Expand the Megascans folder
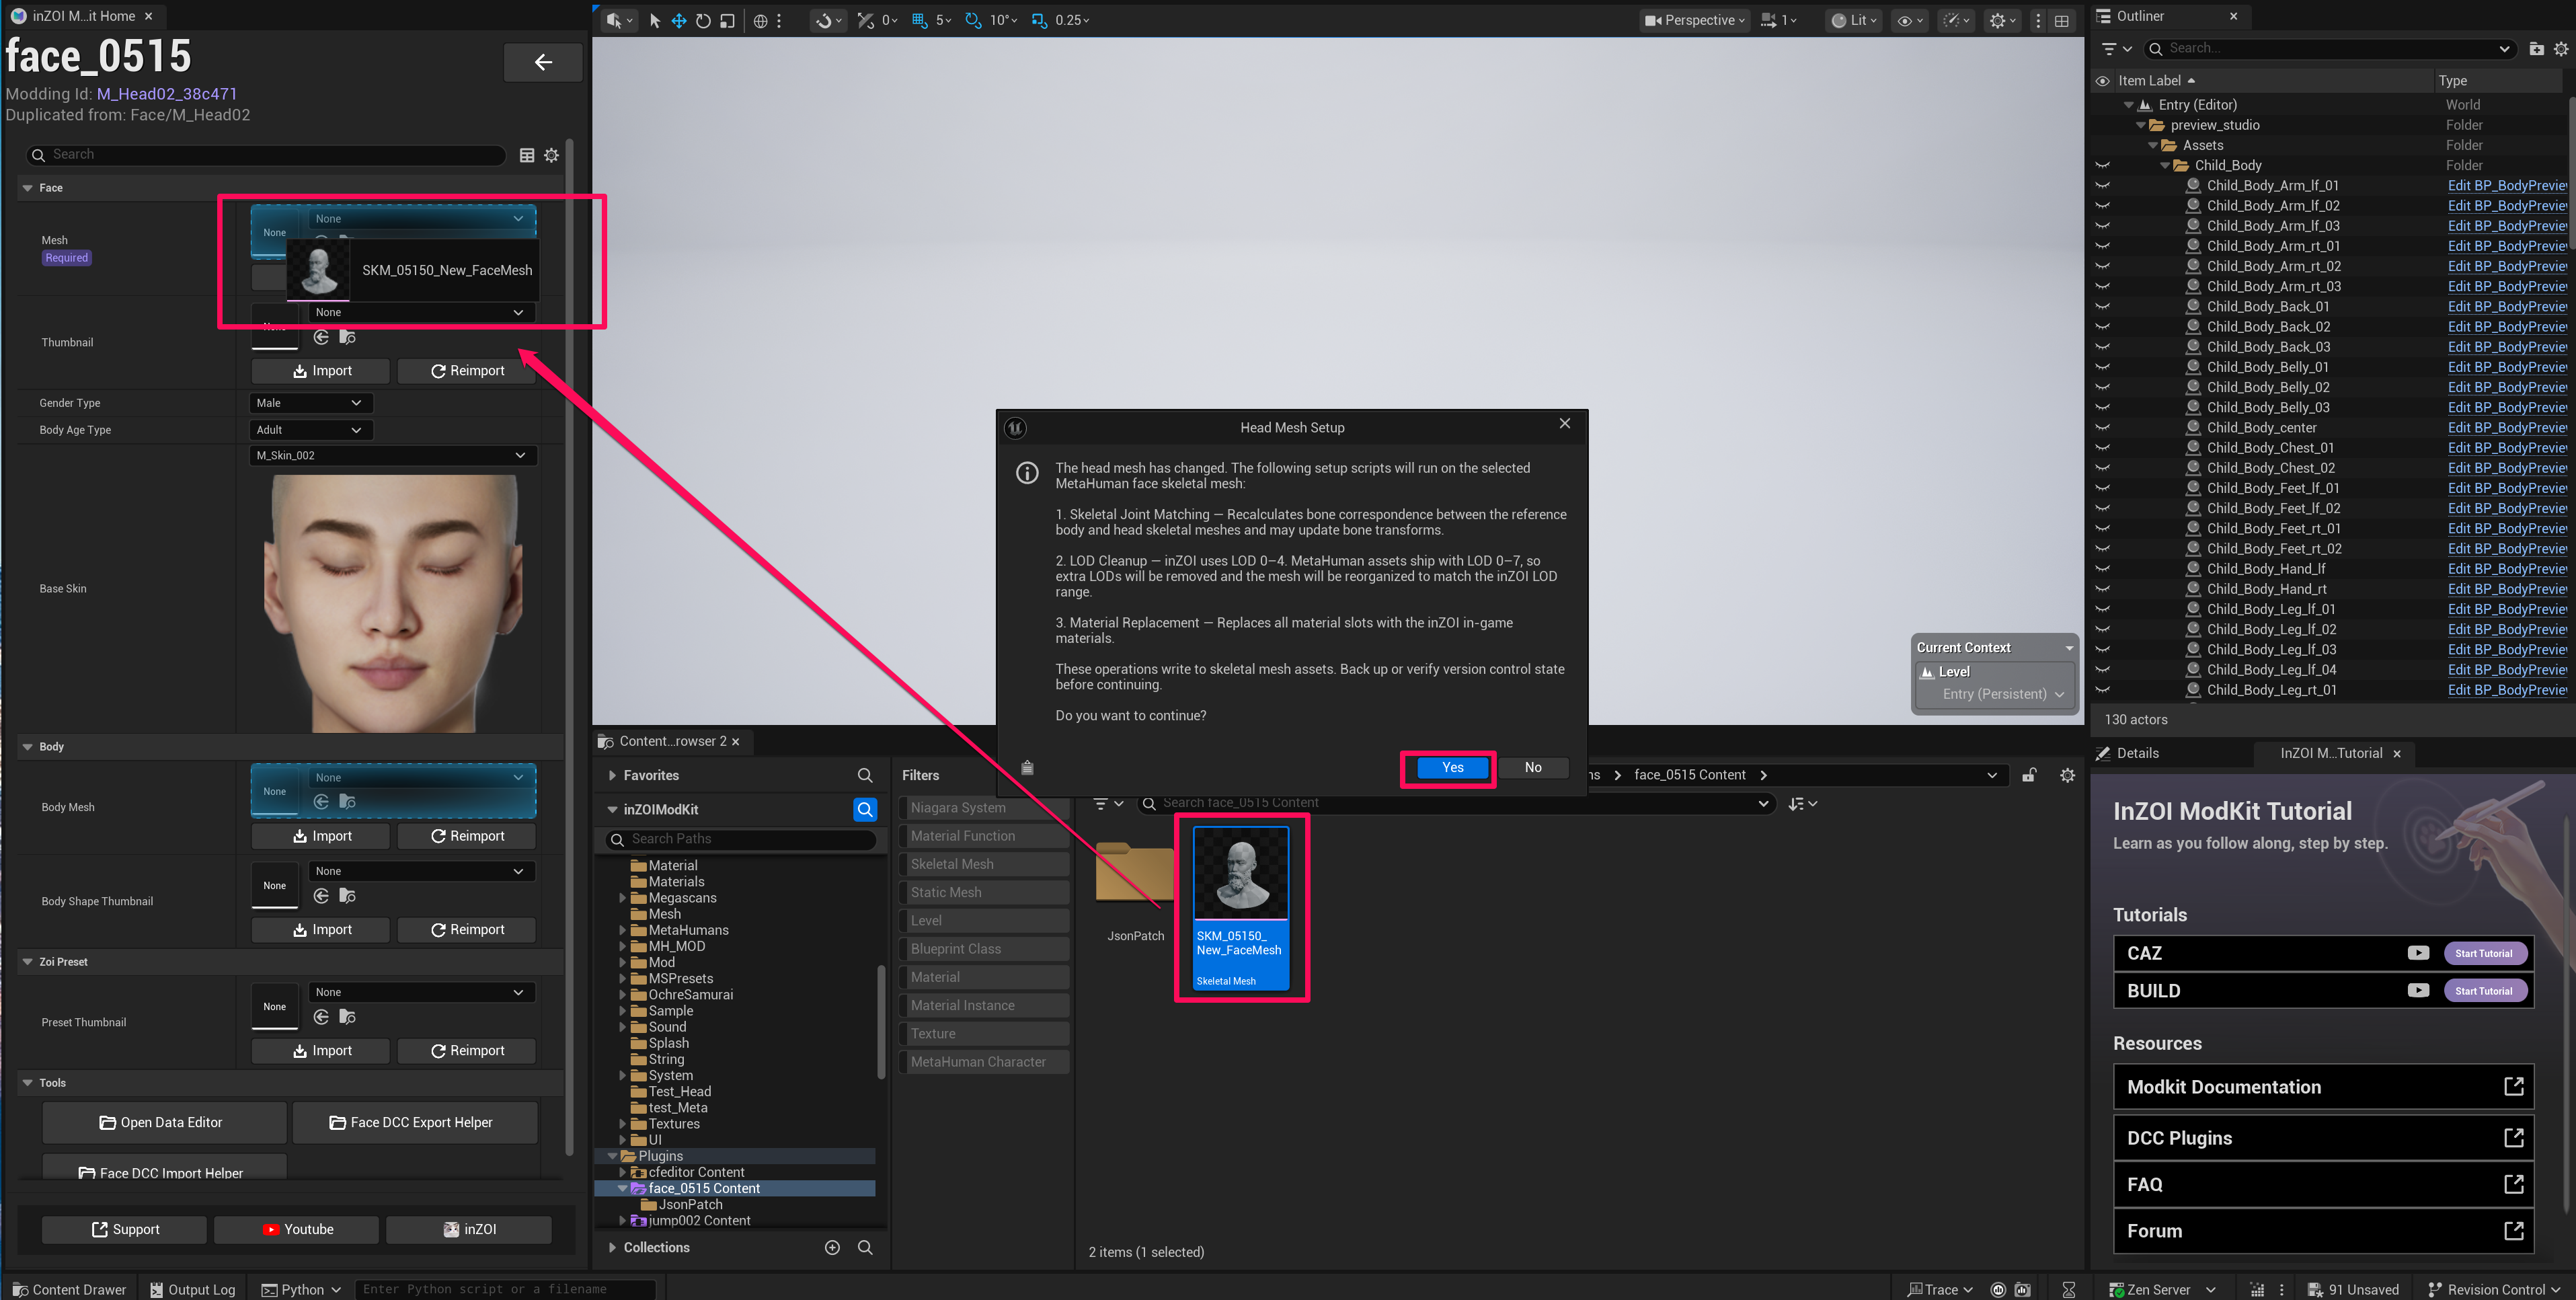The image size is (2576, 1300). 623,898
